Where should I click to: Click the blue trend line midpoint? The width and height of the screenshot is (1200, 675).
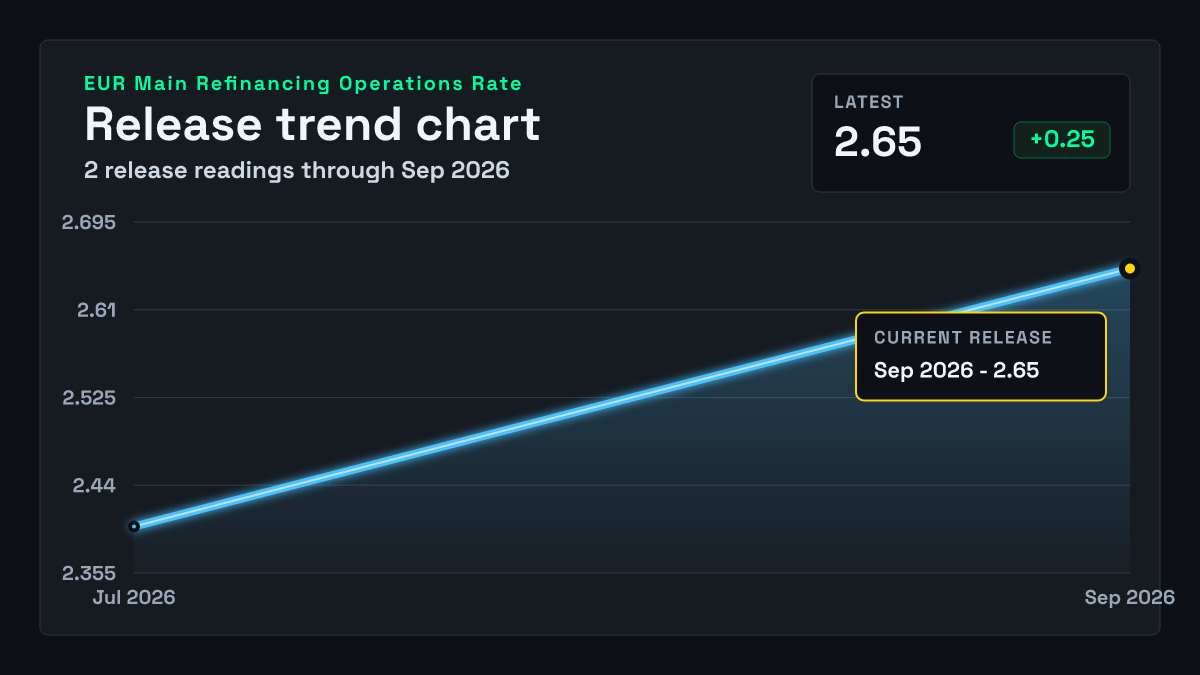pos(632,397)
